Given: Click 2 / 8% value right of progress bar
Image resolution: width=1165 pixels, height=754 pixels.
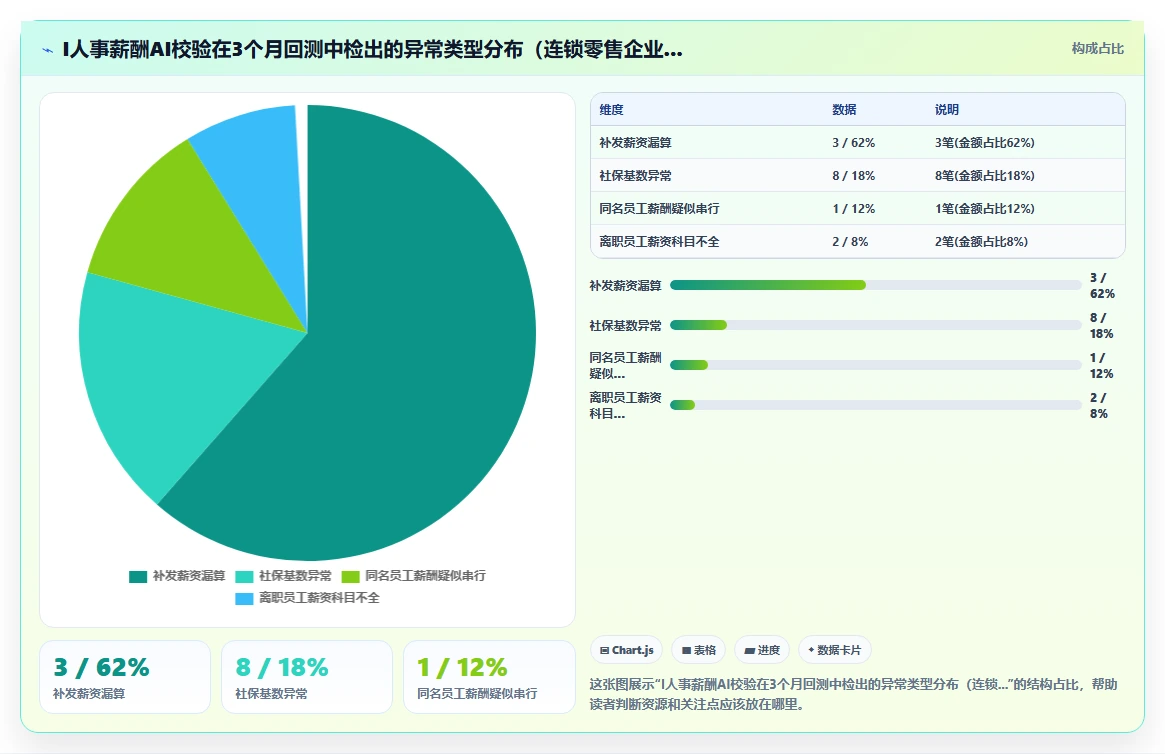Looking at the screenshot, I should point(1099,406).
